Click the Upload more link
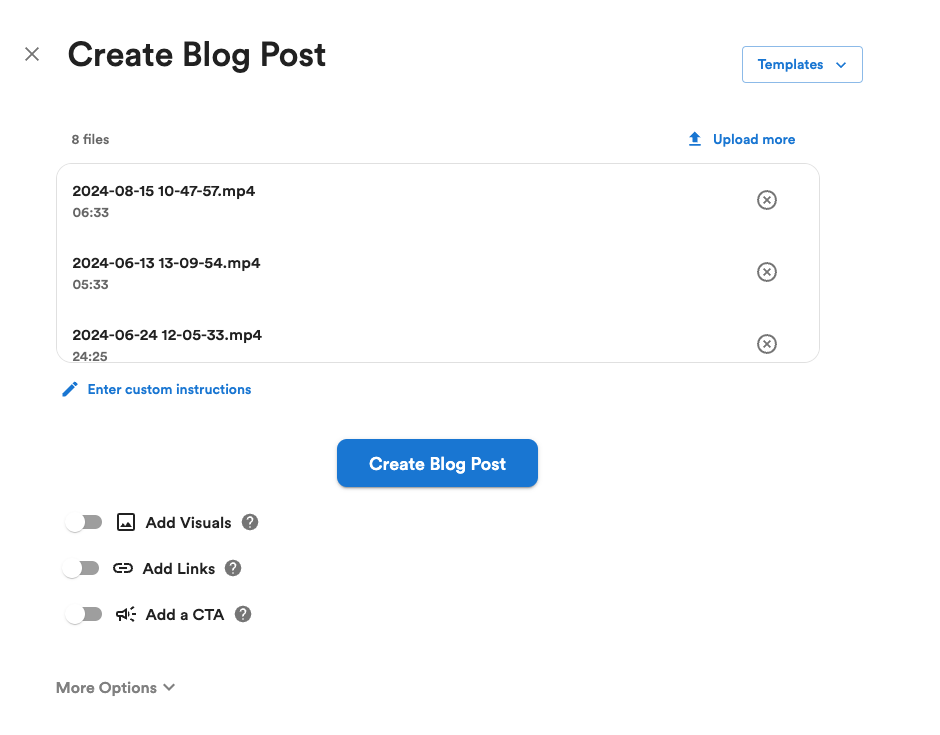 (x=742, y=140)
